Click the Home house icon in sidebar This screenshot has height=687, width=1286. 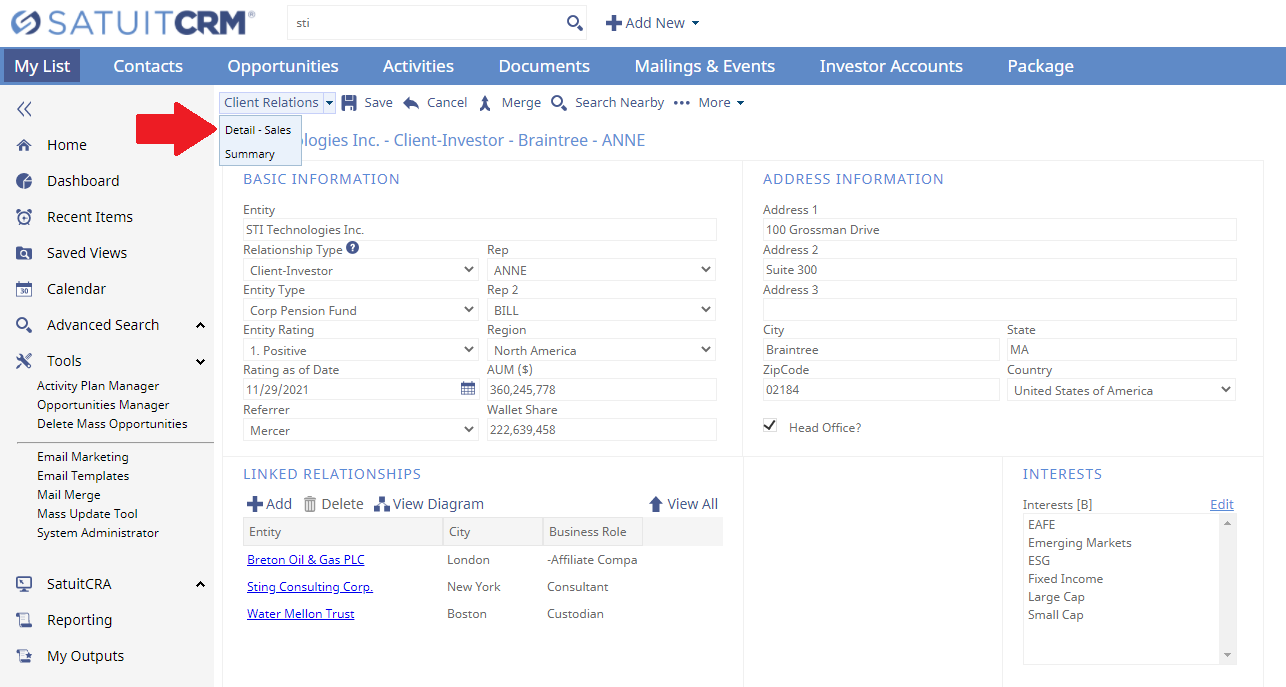pyautogui.click(x=24, y=145)
